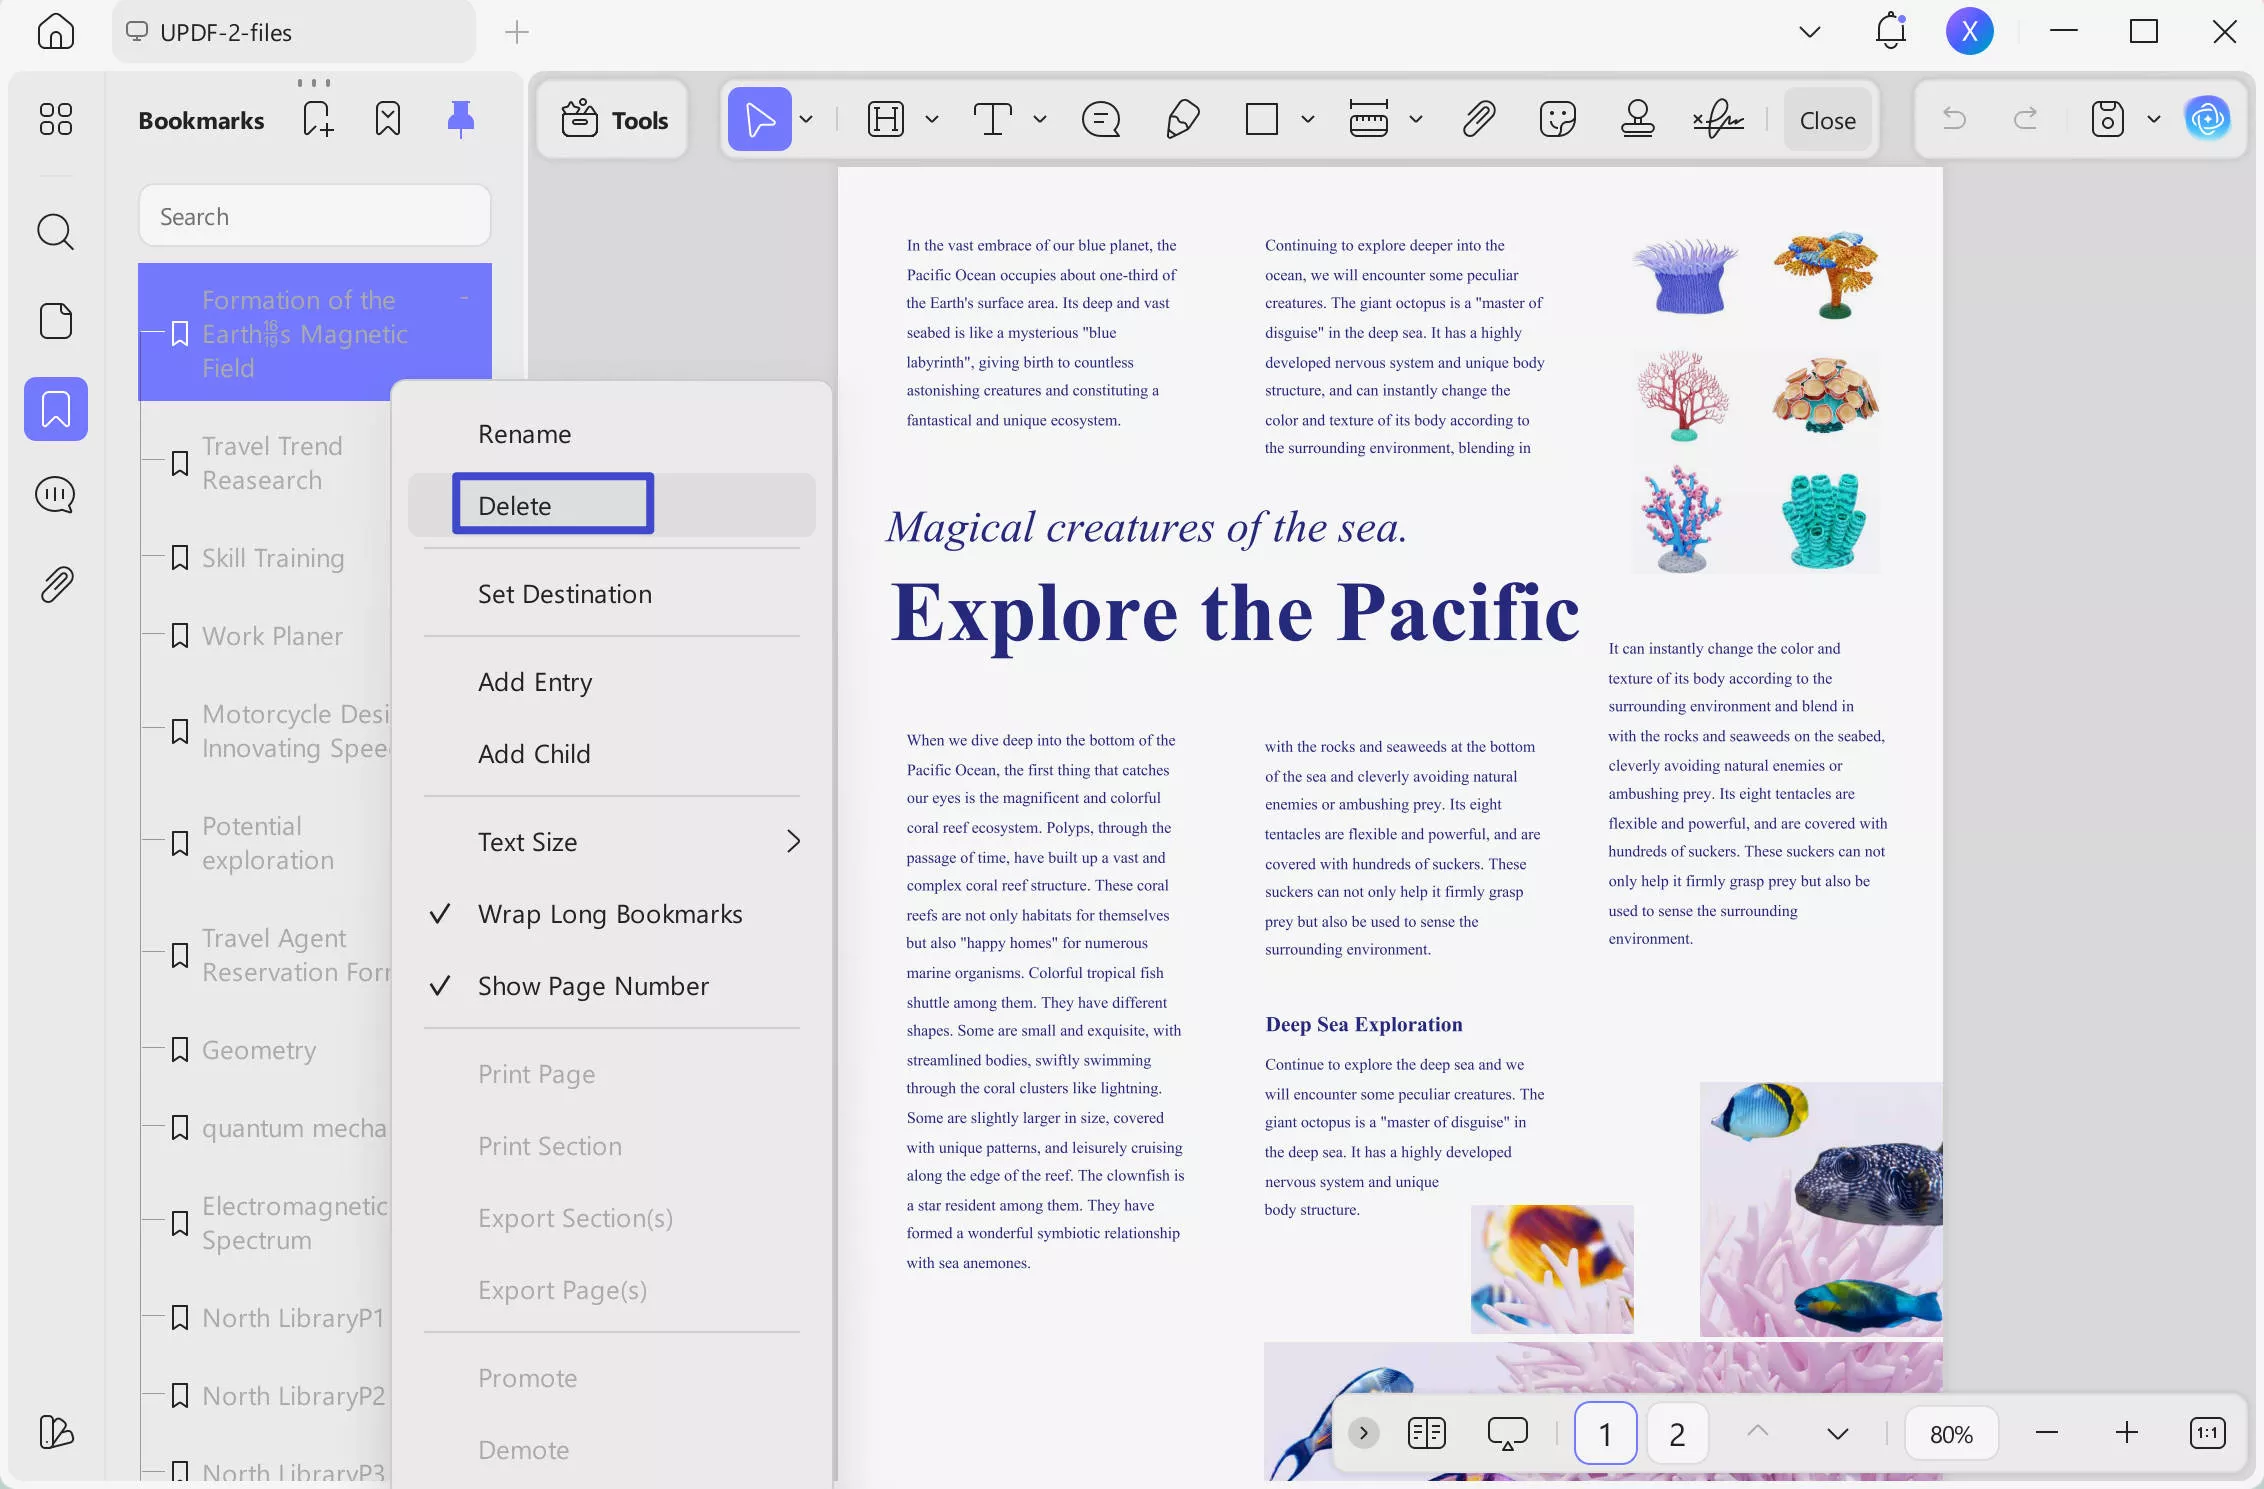This screenshot has height=1489, width=2264.
Task: Pick the sticker tool
Action: pos(1557,119)
